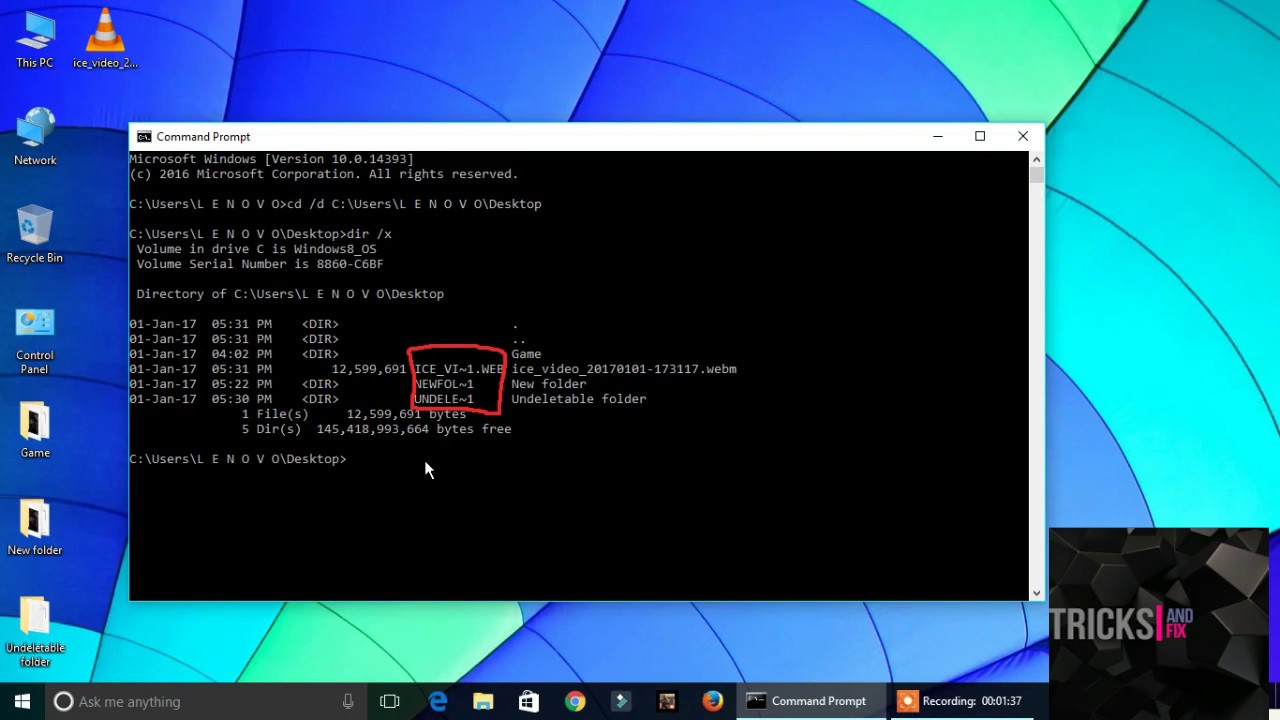This screenshot has height=720, width=1280.
Task: Click the Cortana circle icon
Action: (63, 701)
